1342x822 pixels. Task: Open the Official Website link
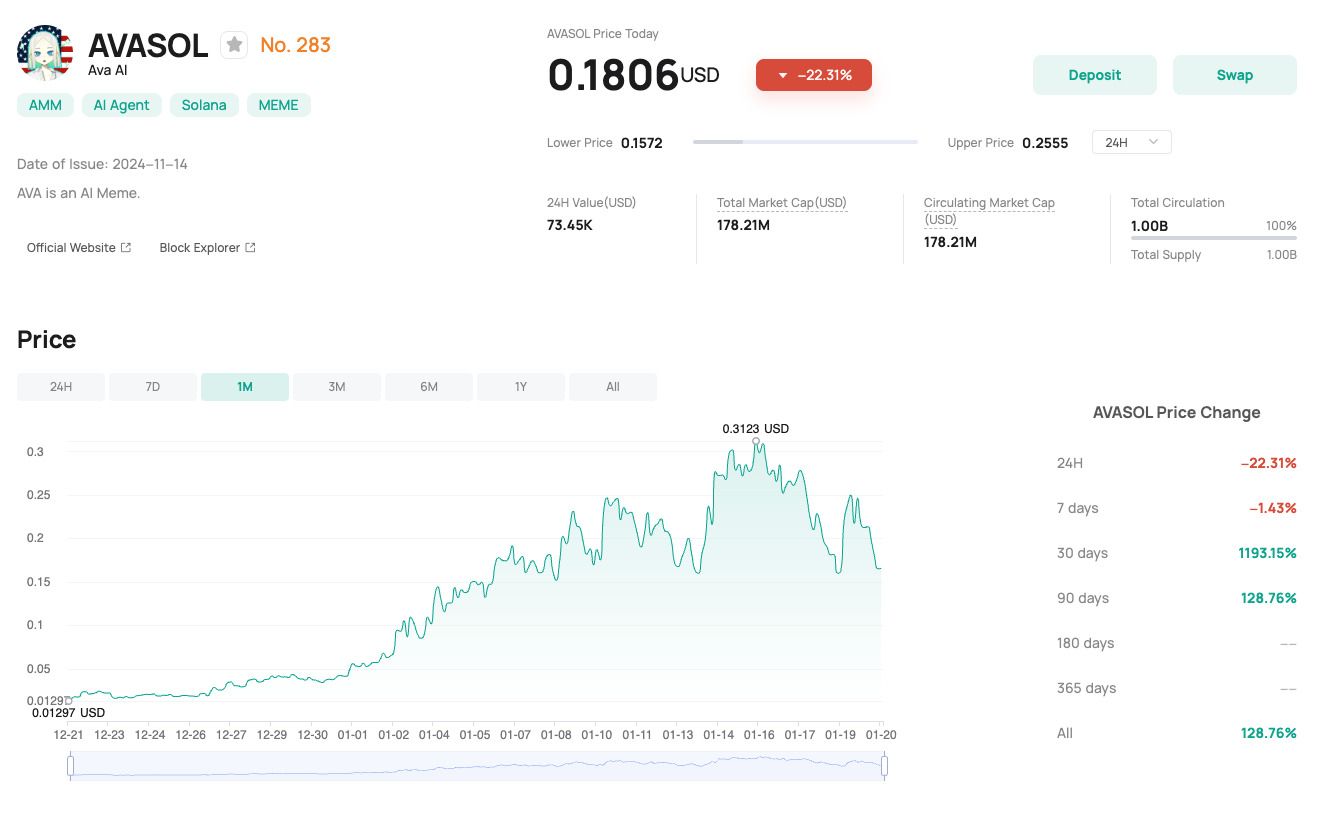point(71,248)
